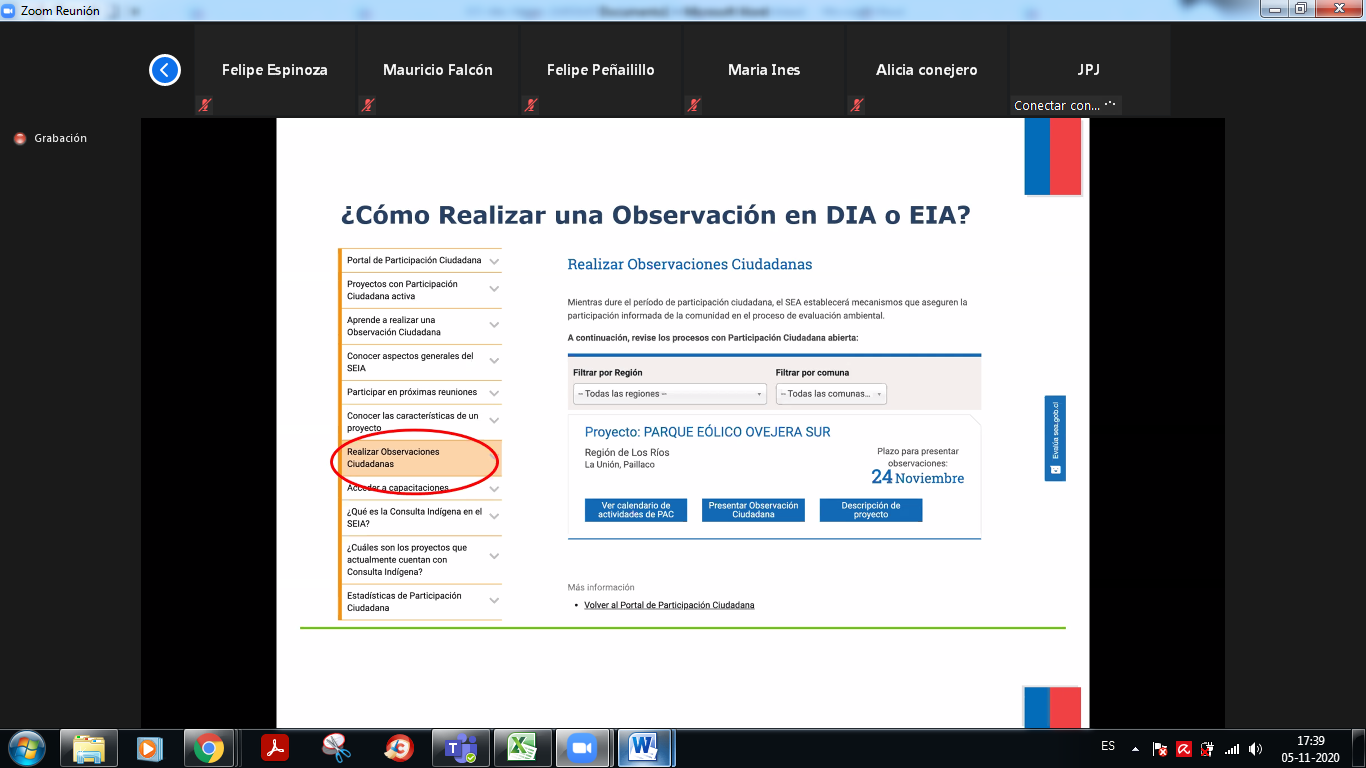Open Microsoft Teams from the taskbar
Screen dimensions: 1366x768
click(460, 748)
